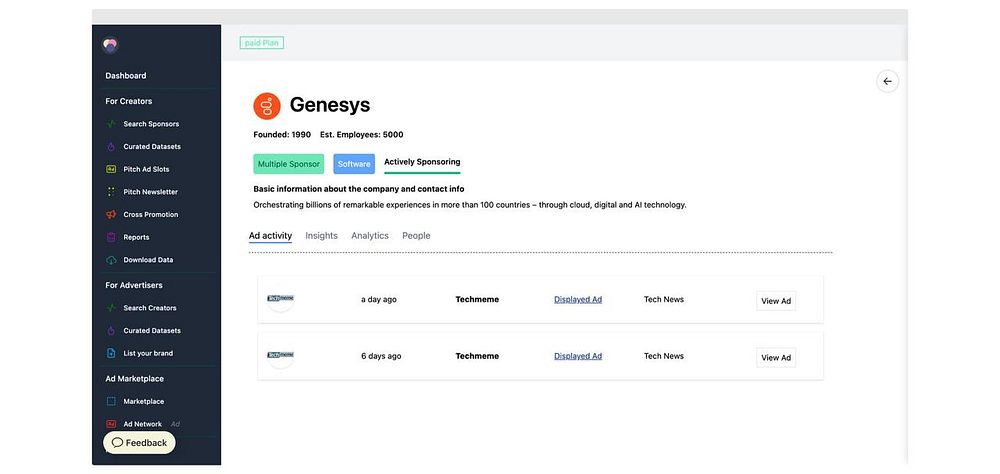This screenshot has width=1000, height=474.
Task: Click the paid Plan badge
Action: [261, 43]
